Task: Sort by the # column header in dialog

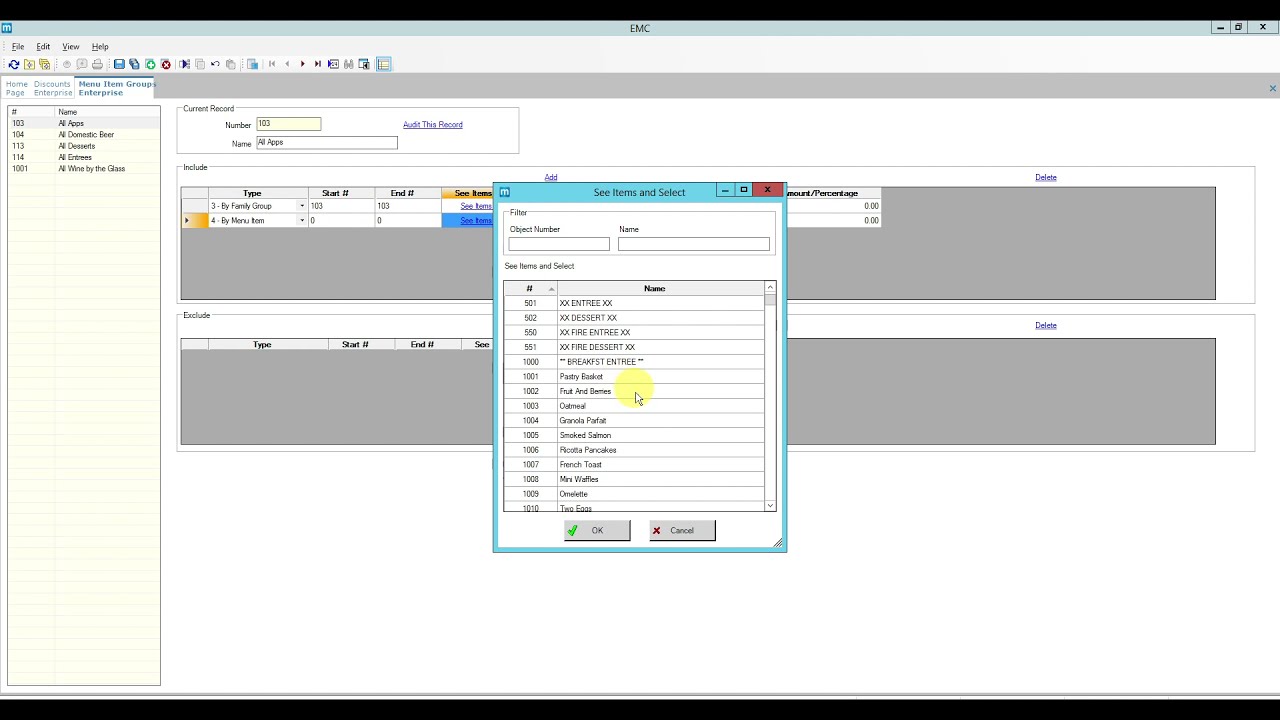Action: click(x=530, y=288)
